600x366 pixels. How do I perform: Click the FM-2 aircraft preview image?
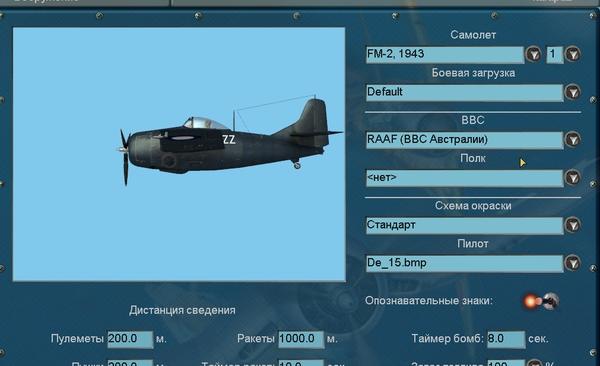(x=179, y=154)
